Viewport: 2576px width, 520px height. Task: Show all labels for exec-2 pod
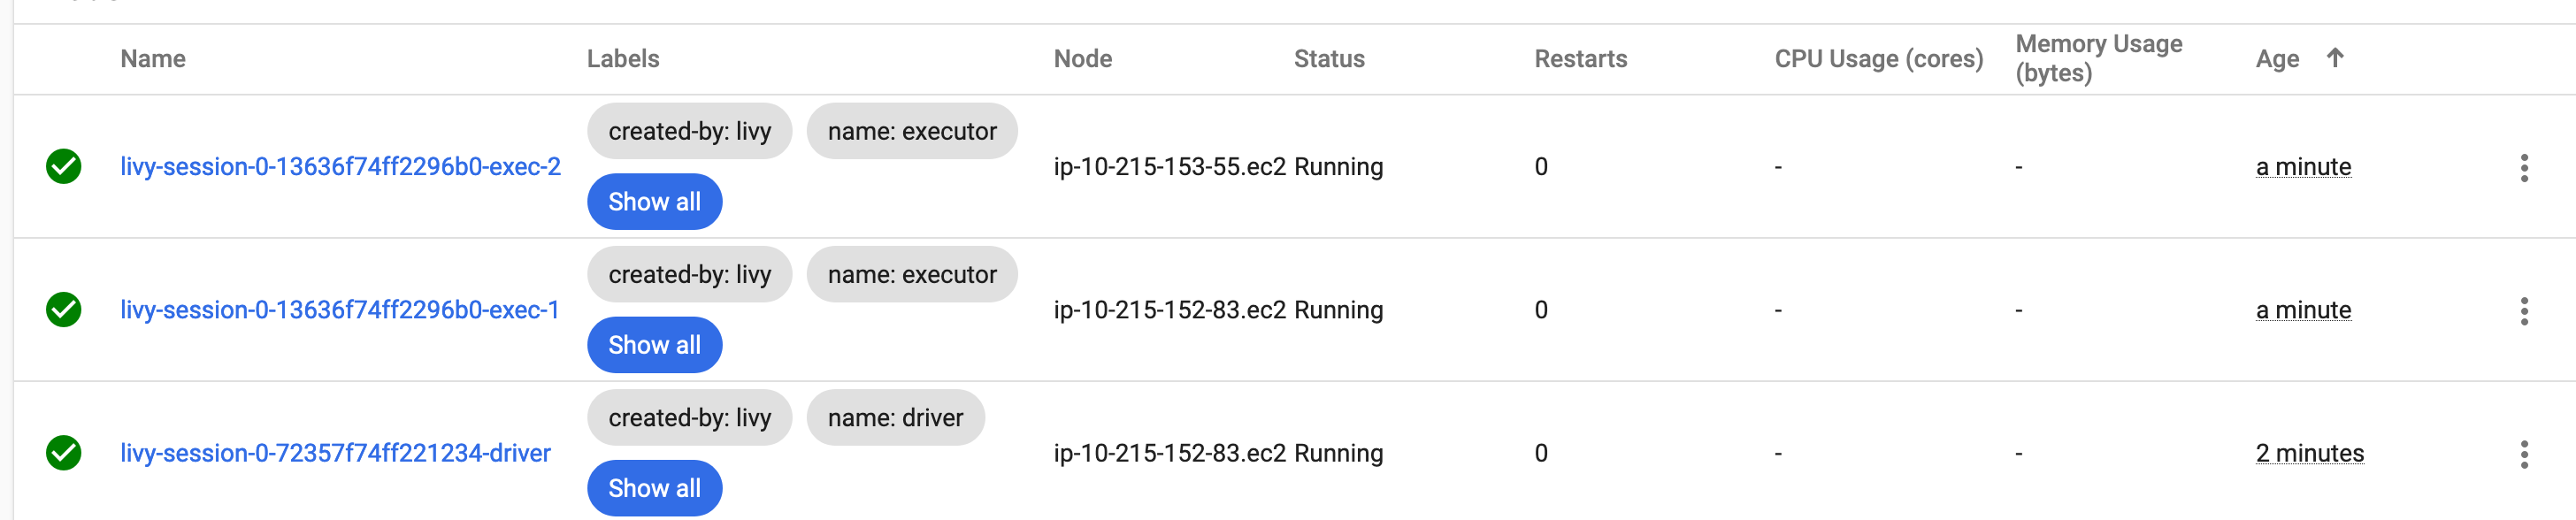[654, 202]
